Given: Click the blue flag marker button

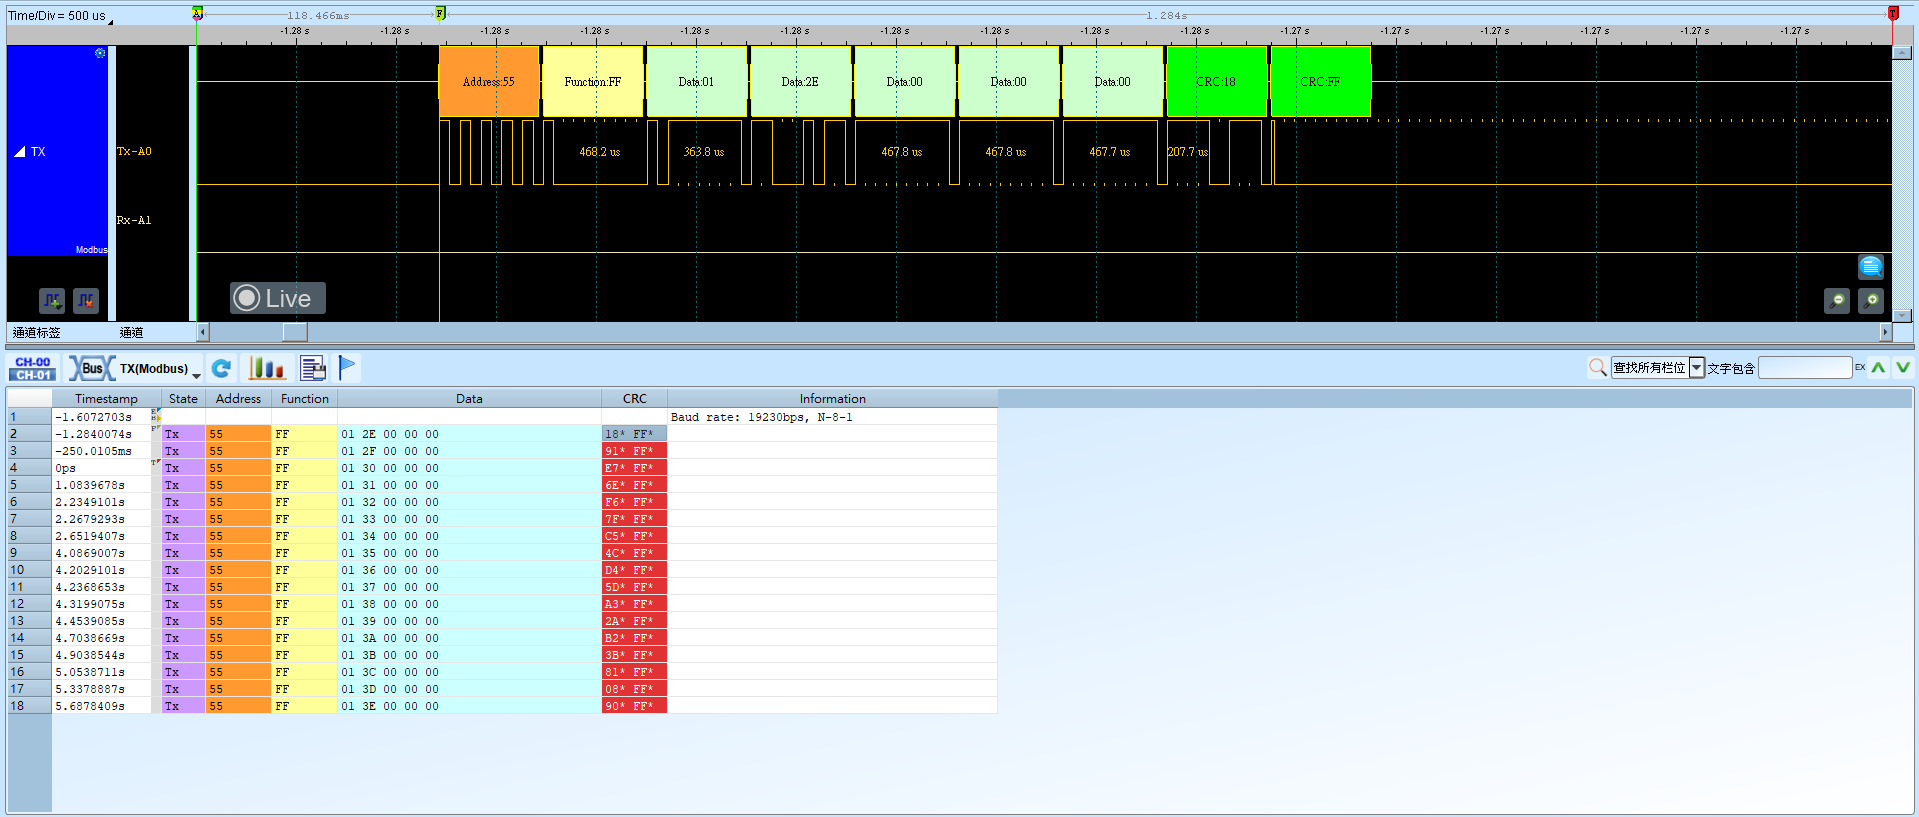Looking at the screenshot, I should coord(347,368).
